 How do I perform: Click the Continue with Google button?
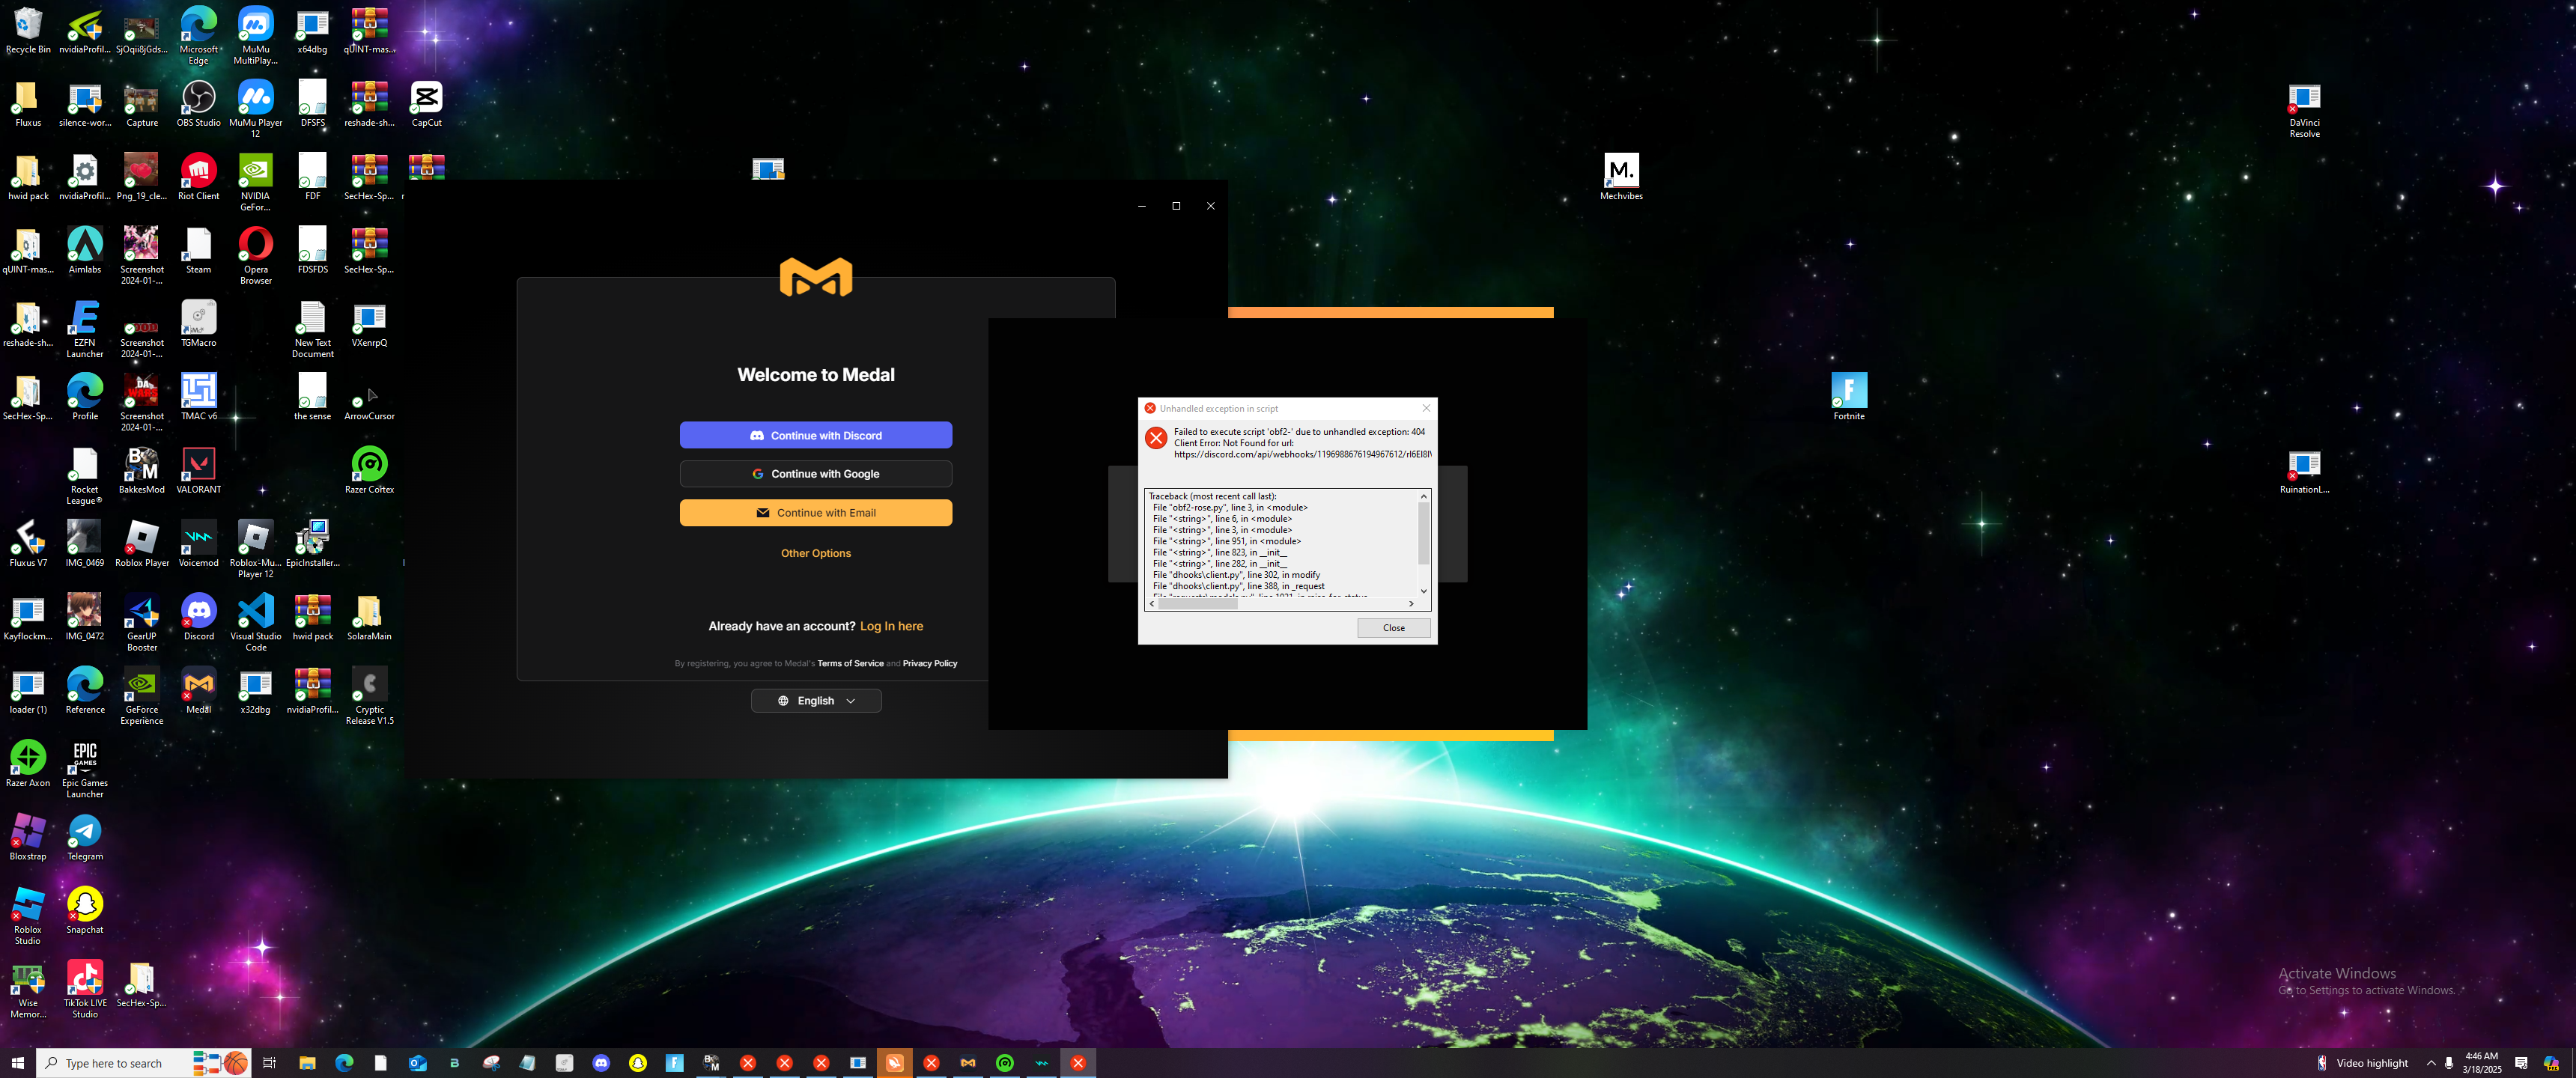815,474
